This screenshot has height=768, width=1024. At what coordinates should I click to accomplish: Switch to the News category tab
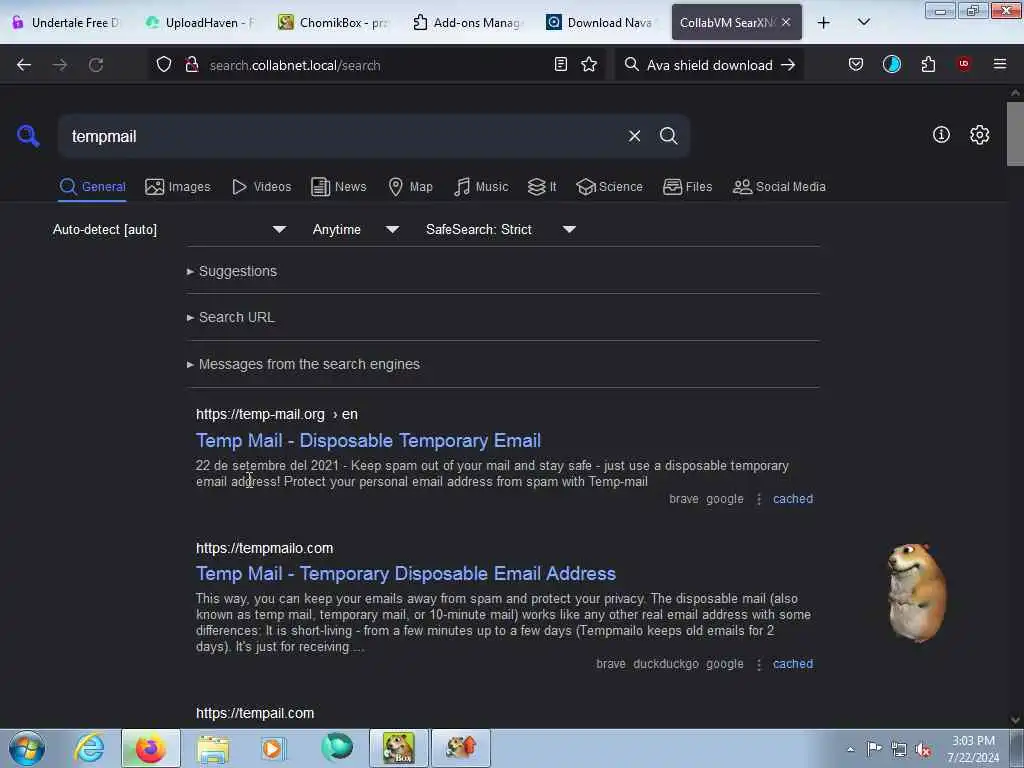coord(339,187)
